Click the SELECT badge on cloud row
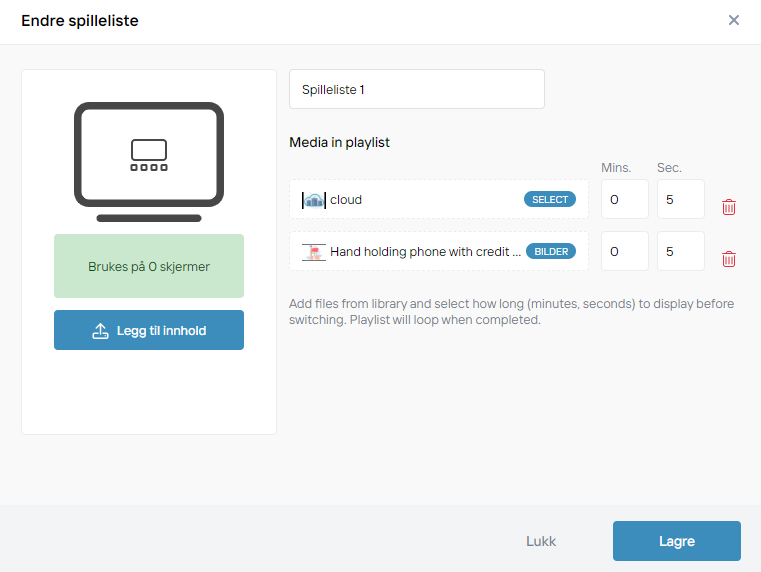The image size is (761, 572). click(x=550, y=199)
